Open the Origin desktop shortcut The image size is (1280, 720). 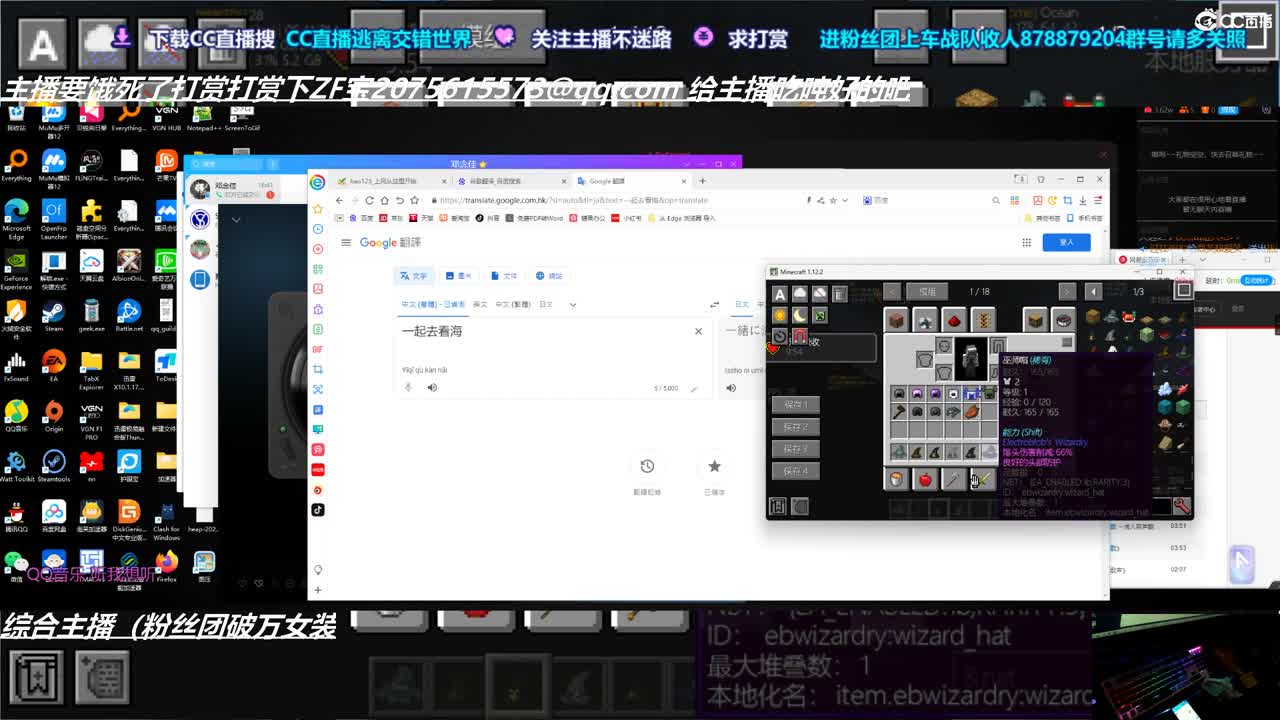click(x=53, y=416)
